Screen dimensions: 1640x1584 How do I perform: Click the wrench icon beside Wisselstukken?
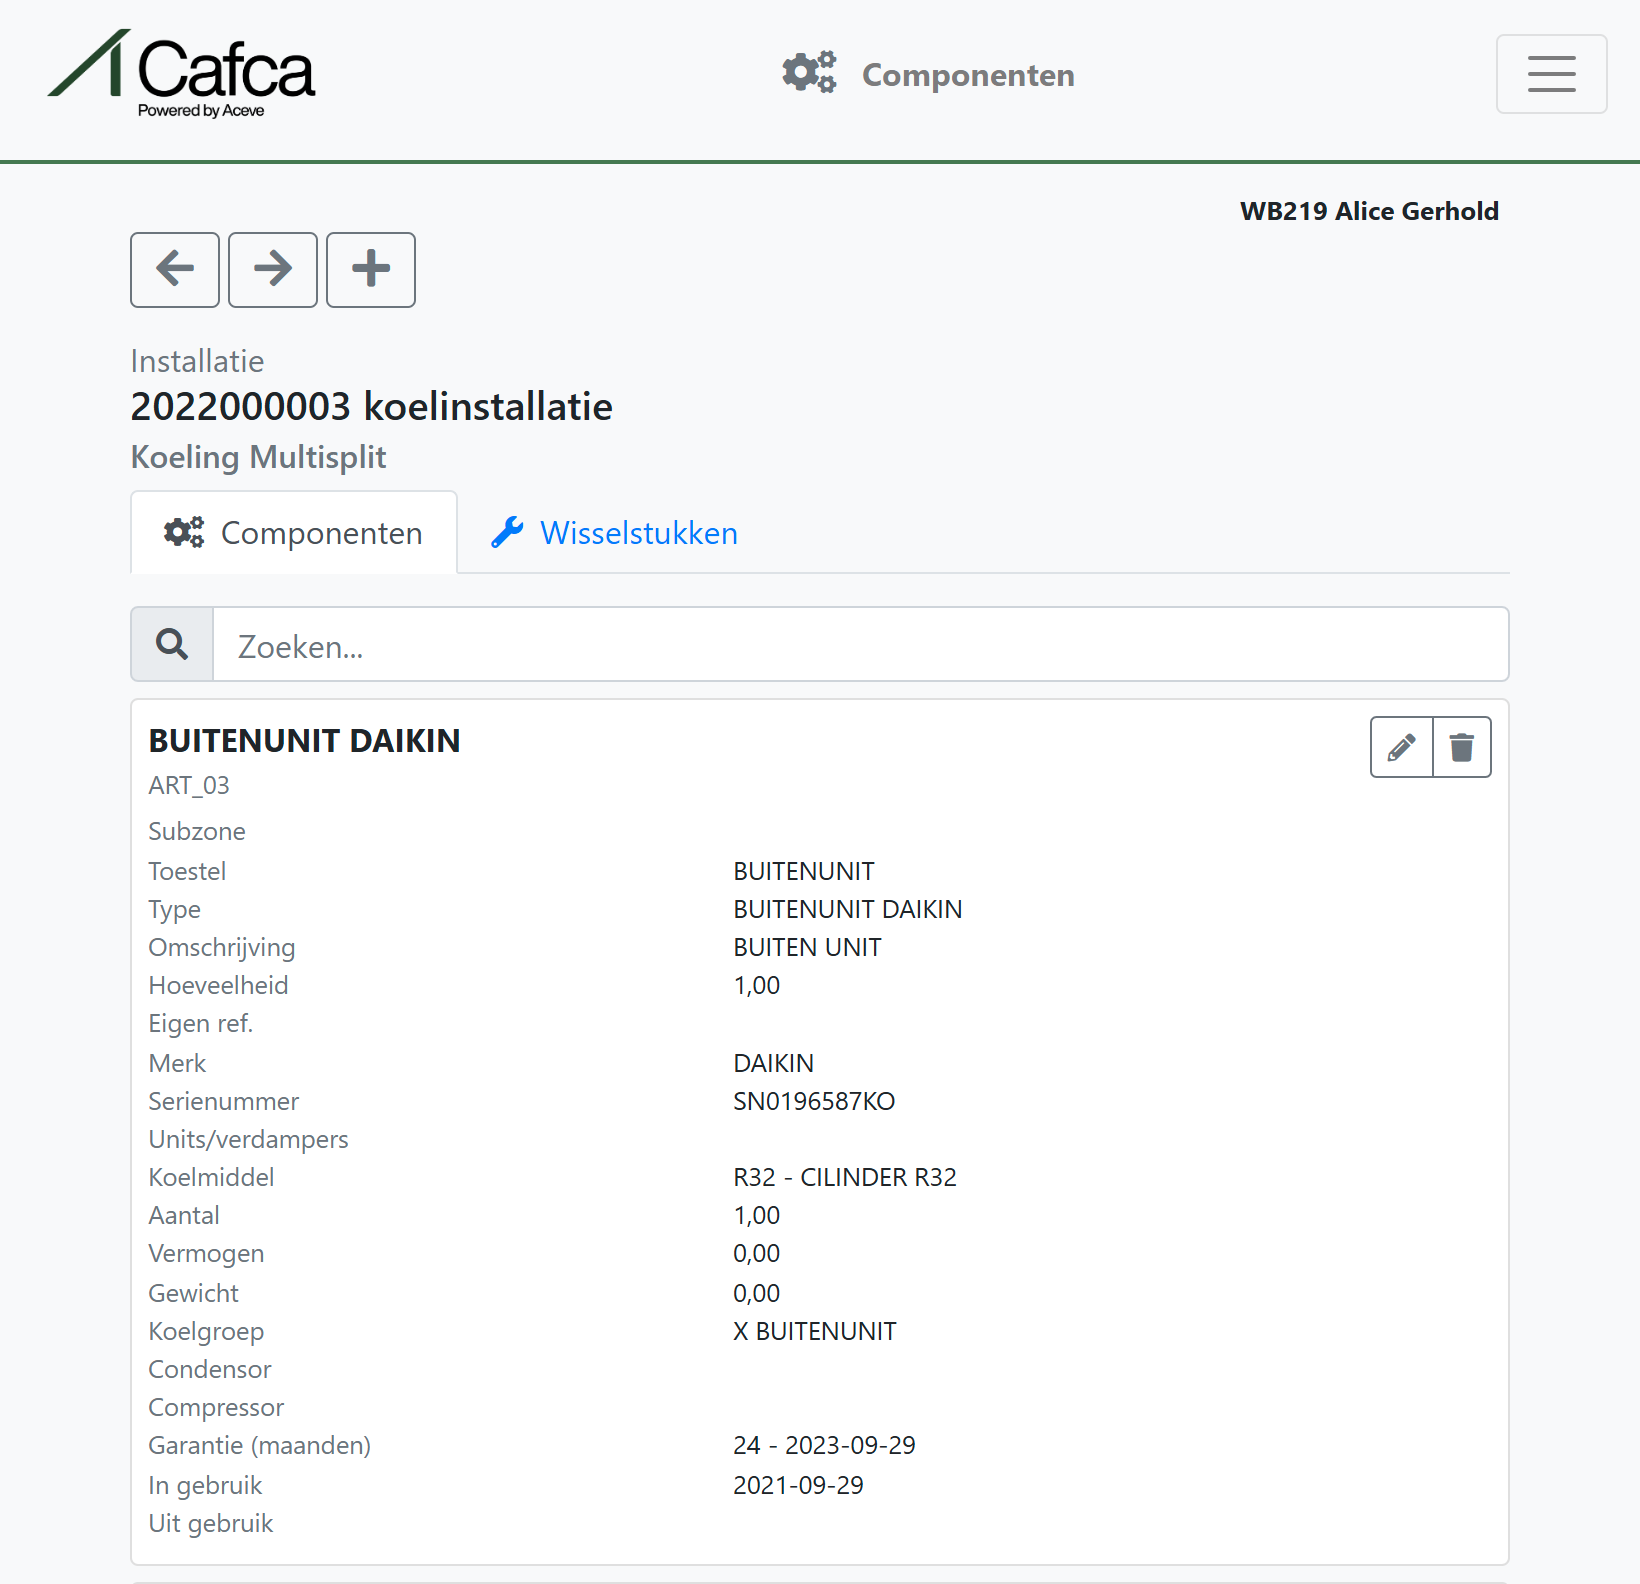[x=507, y=532]
